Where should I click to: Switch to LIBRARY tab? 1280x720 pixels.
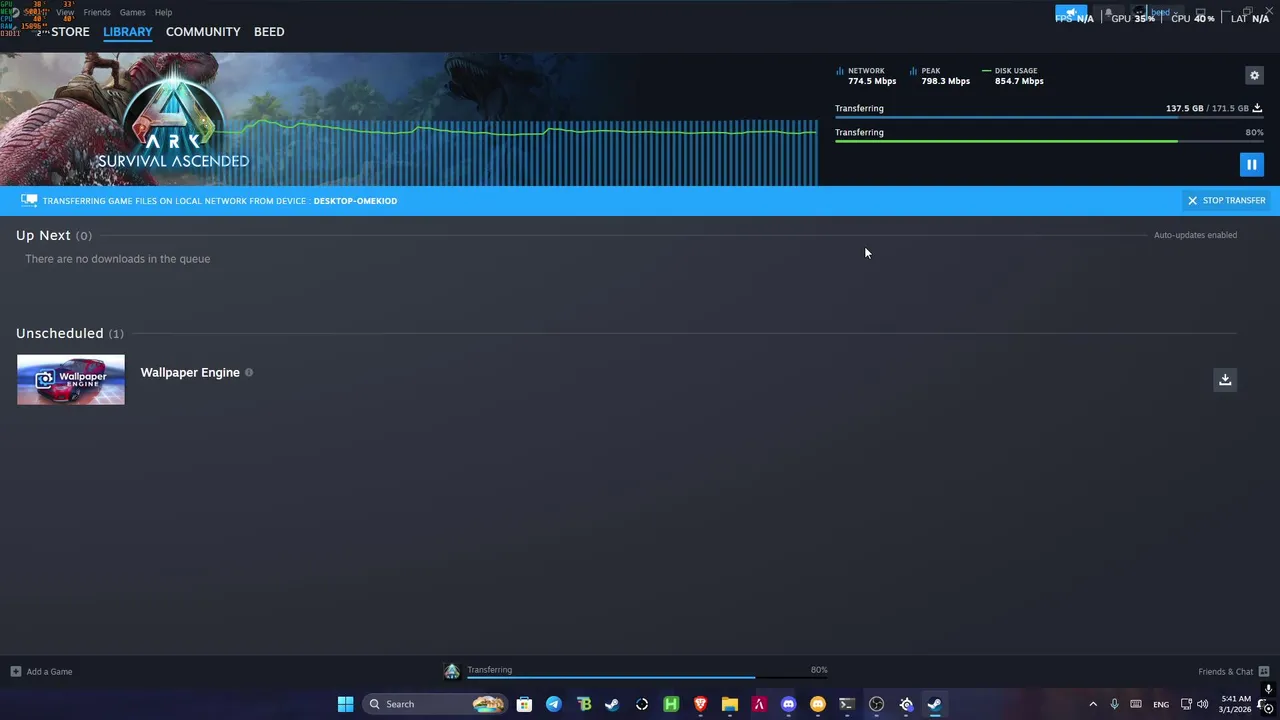pos(128,32)
